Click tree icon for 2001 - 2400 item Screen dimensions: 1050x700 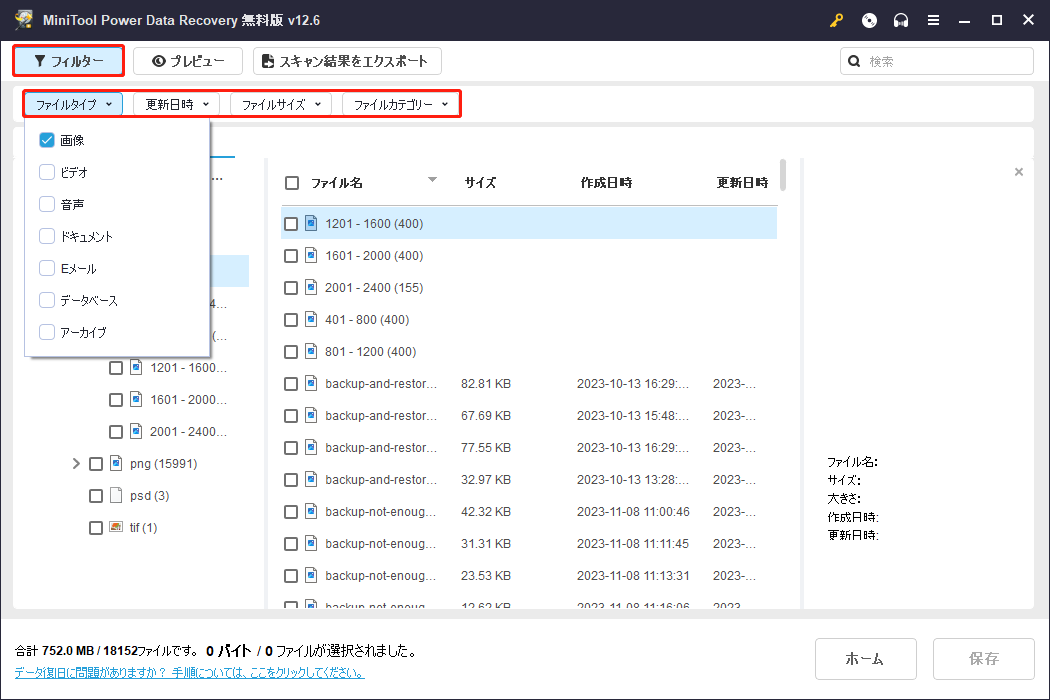[x=136, y=431]
